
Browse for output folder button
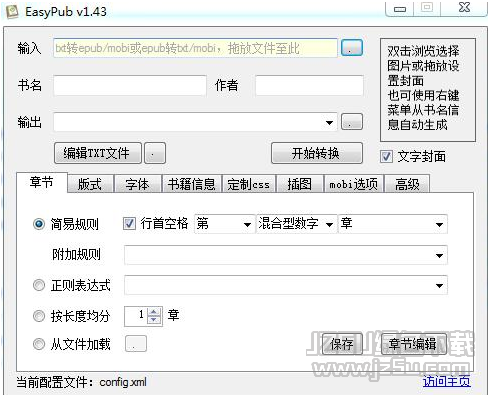click(352, 122)
